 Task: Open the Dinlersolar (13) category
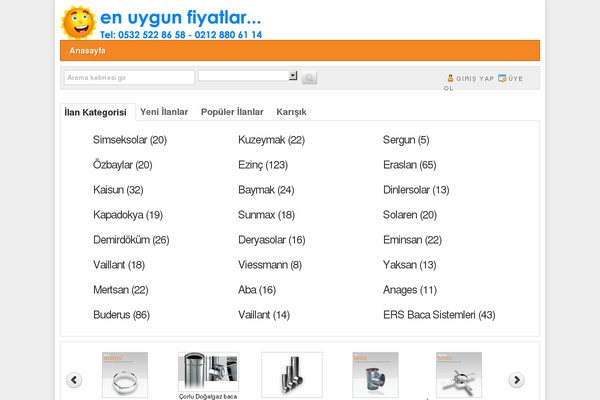click(x=416, y=190)
